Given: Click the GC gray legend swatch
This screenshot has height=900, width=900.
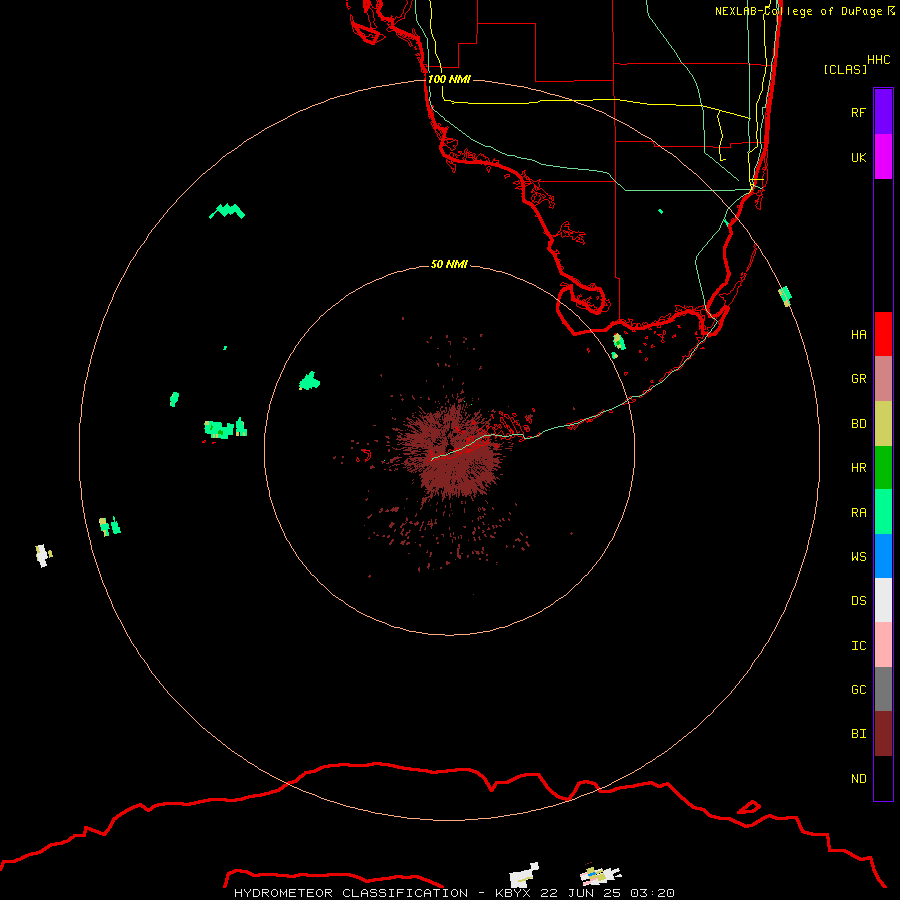Looking at the screenshot, I should click(883, 689).
